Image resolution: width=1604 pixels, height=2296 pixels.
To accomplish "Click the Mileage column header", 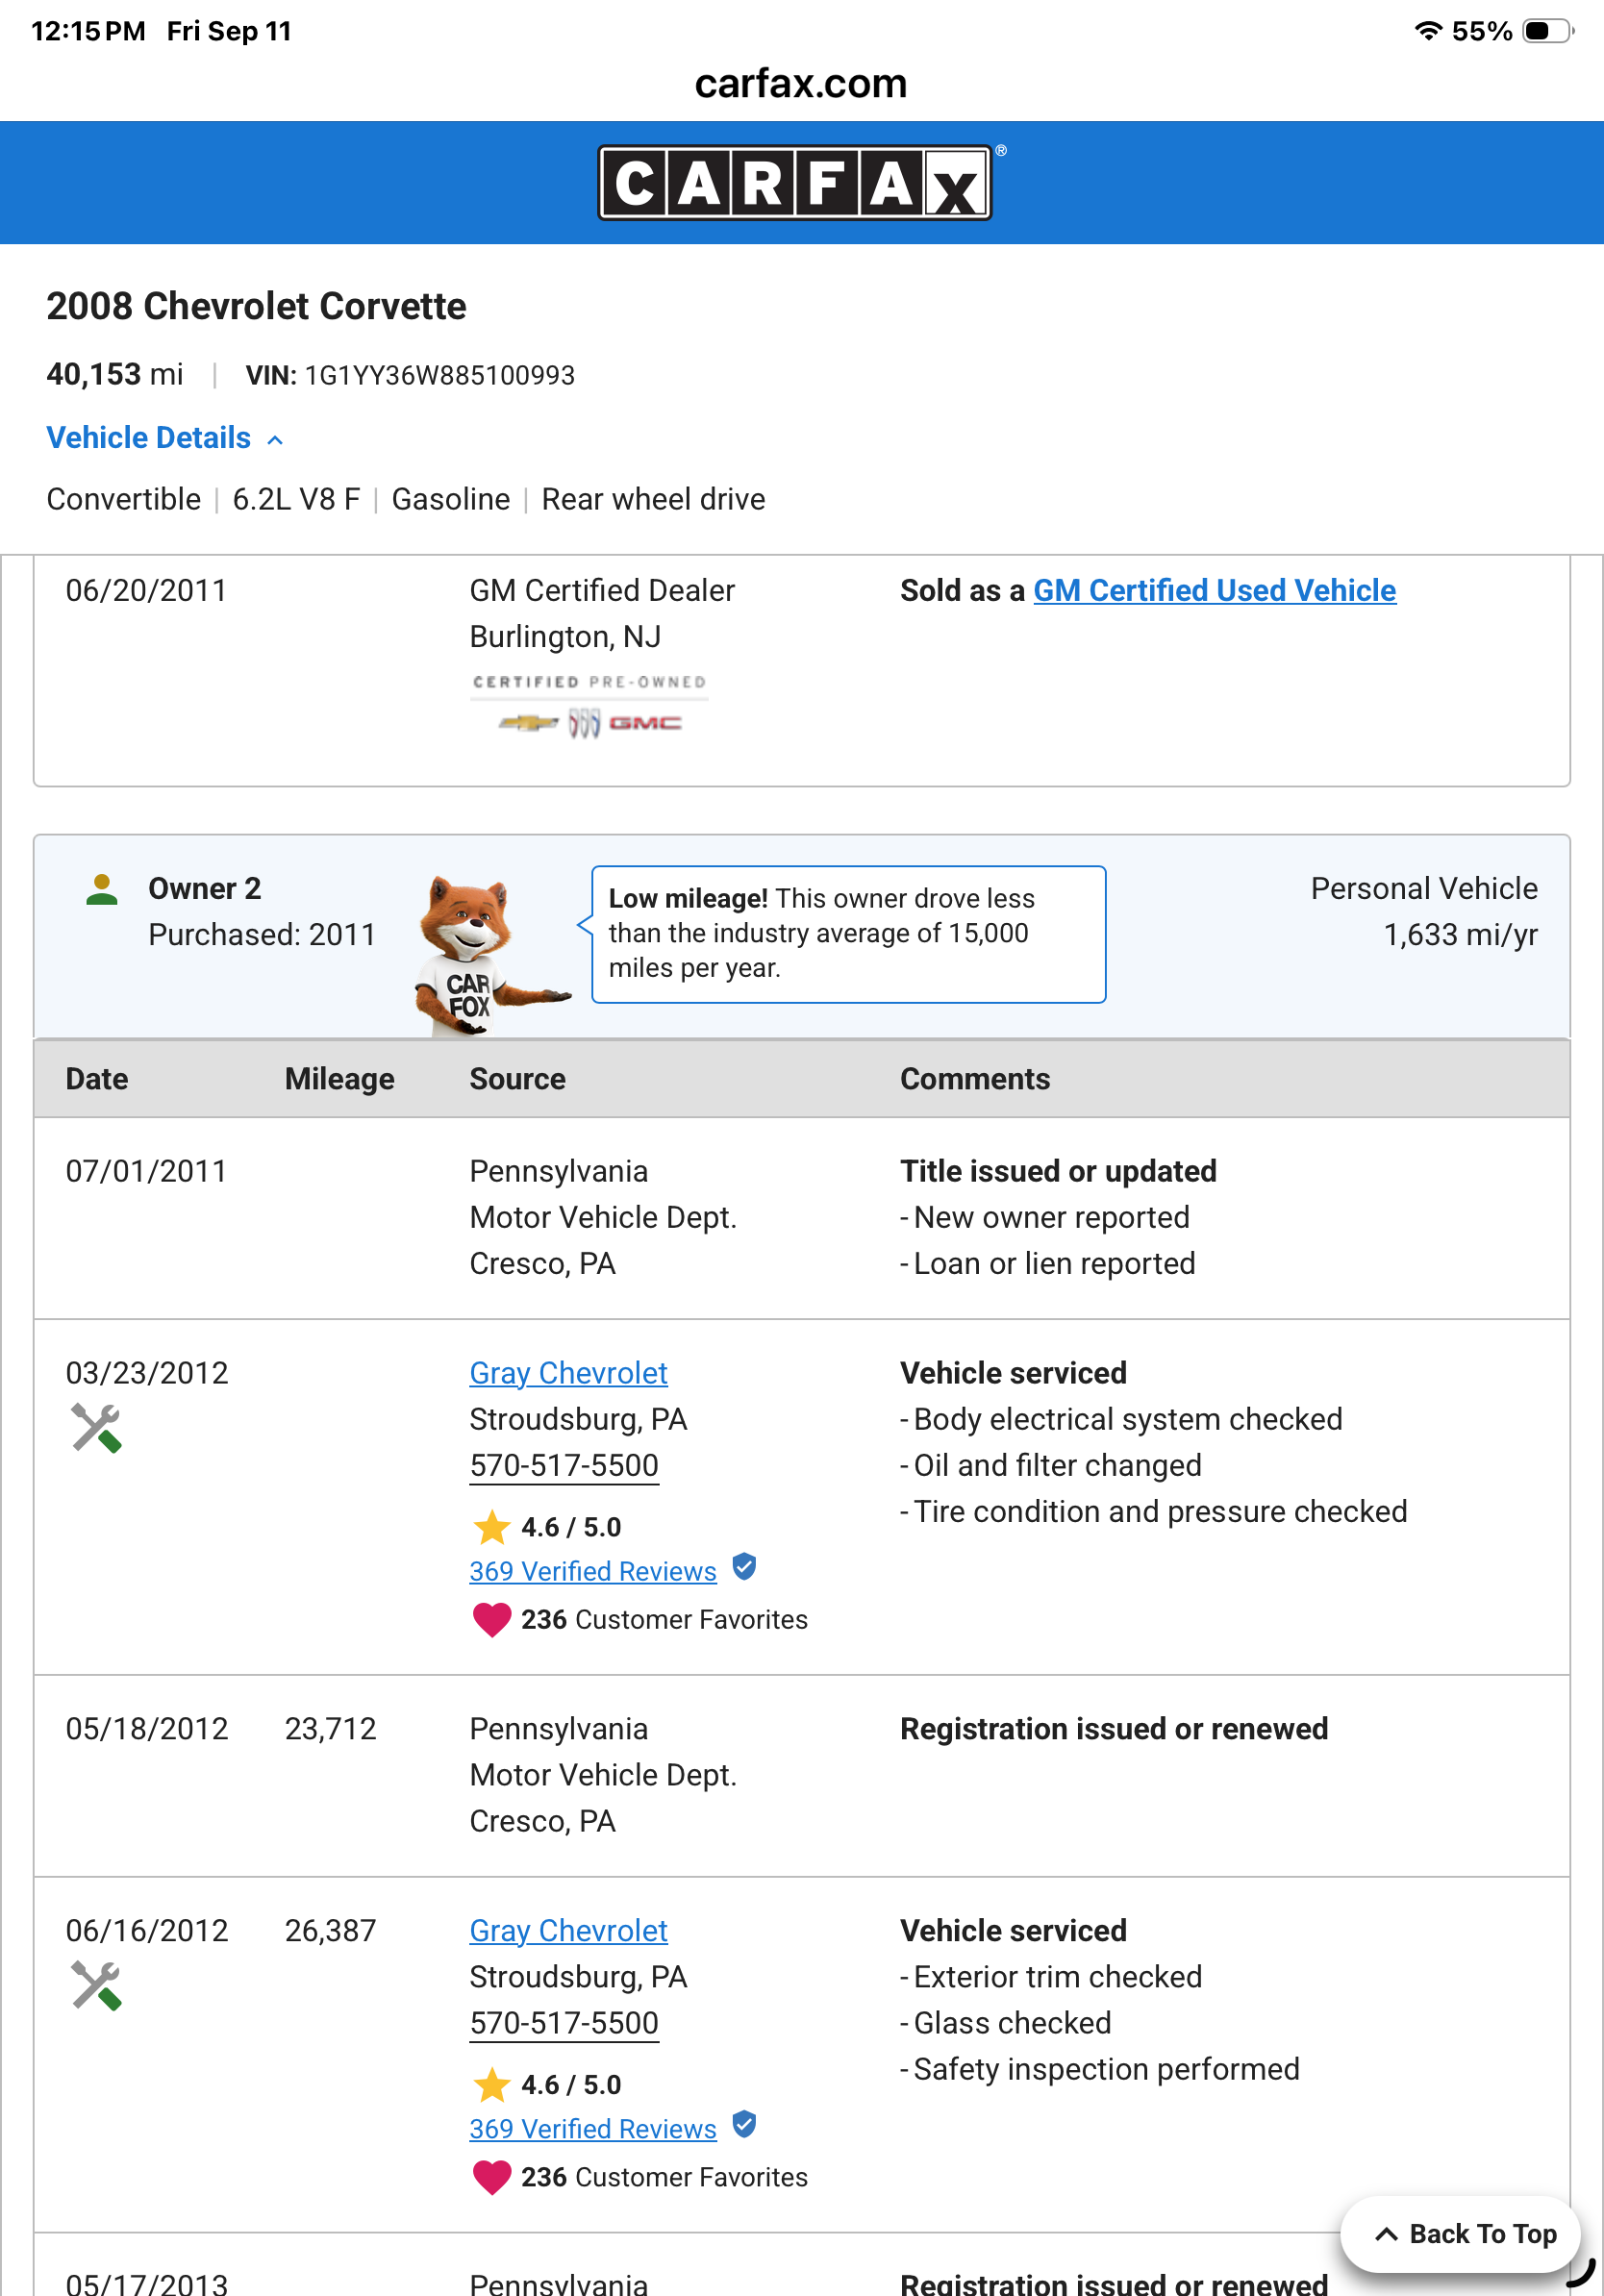I will coord(339,1079).
